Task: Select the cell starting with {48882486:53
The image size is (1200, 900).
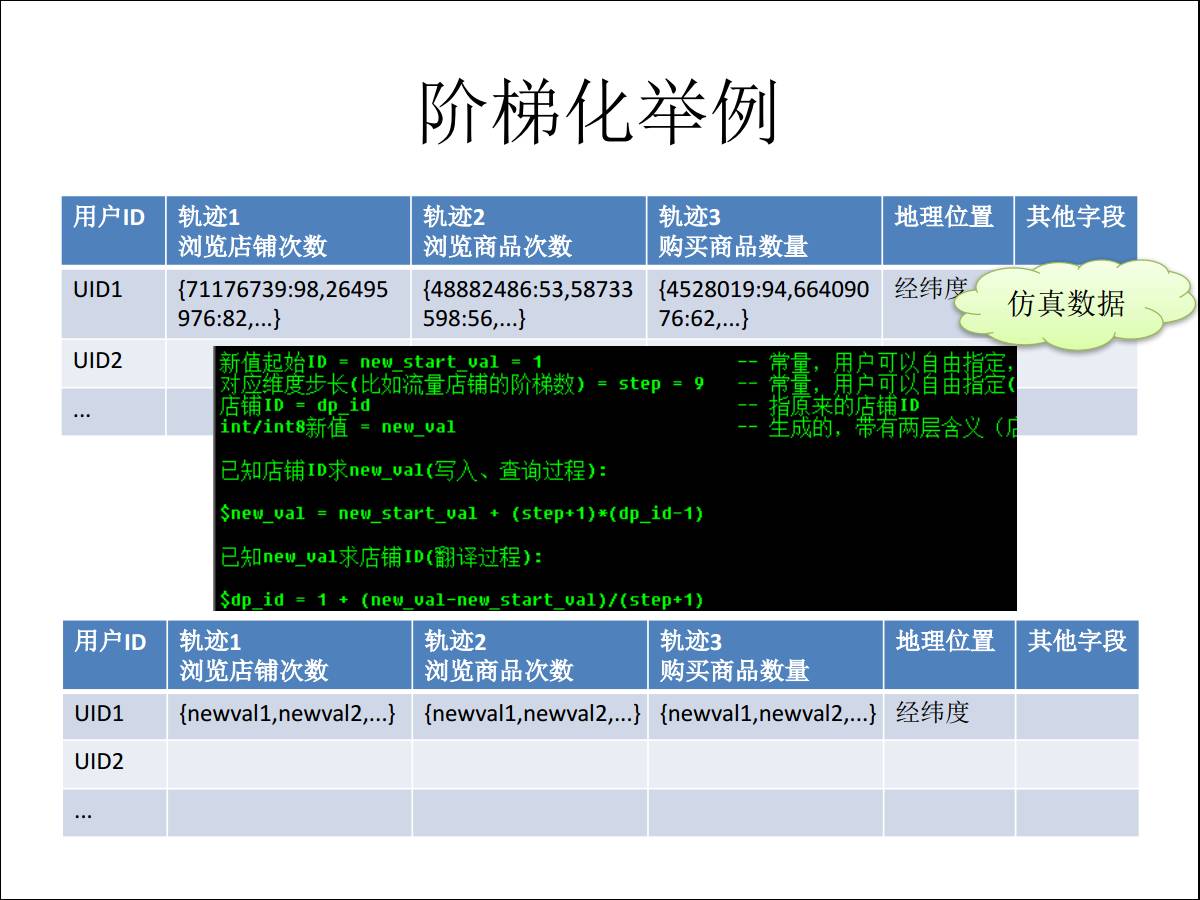Action: [x=527, y=304]
